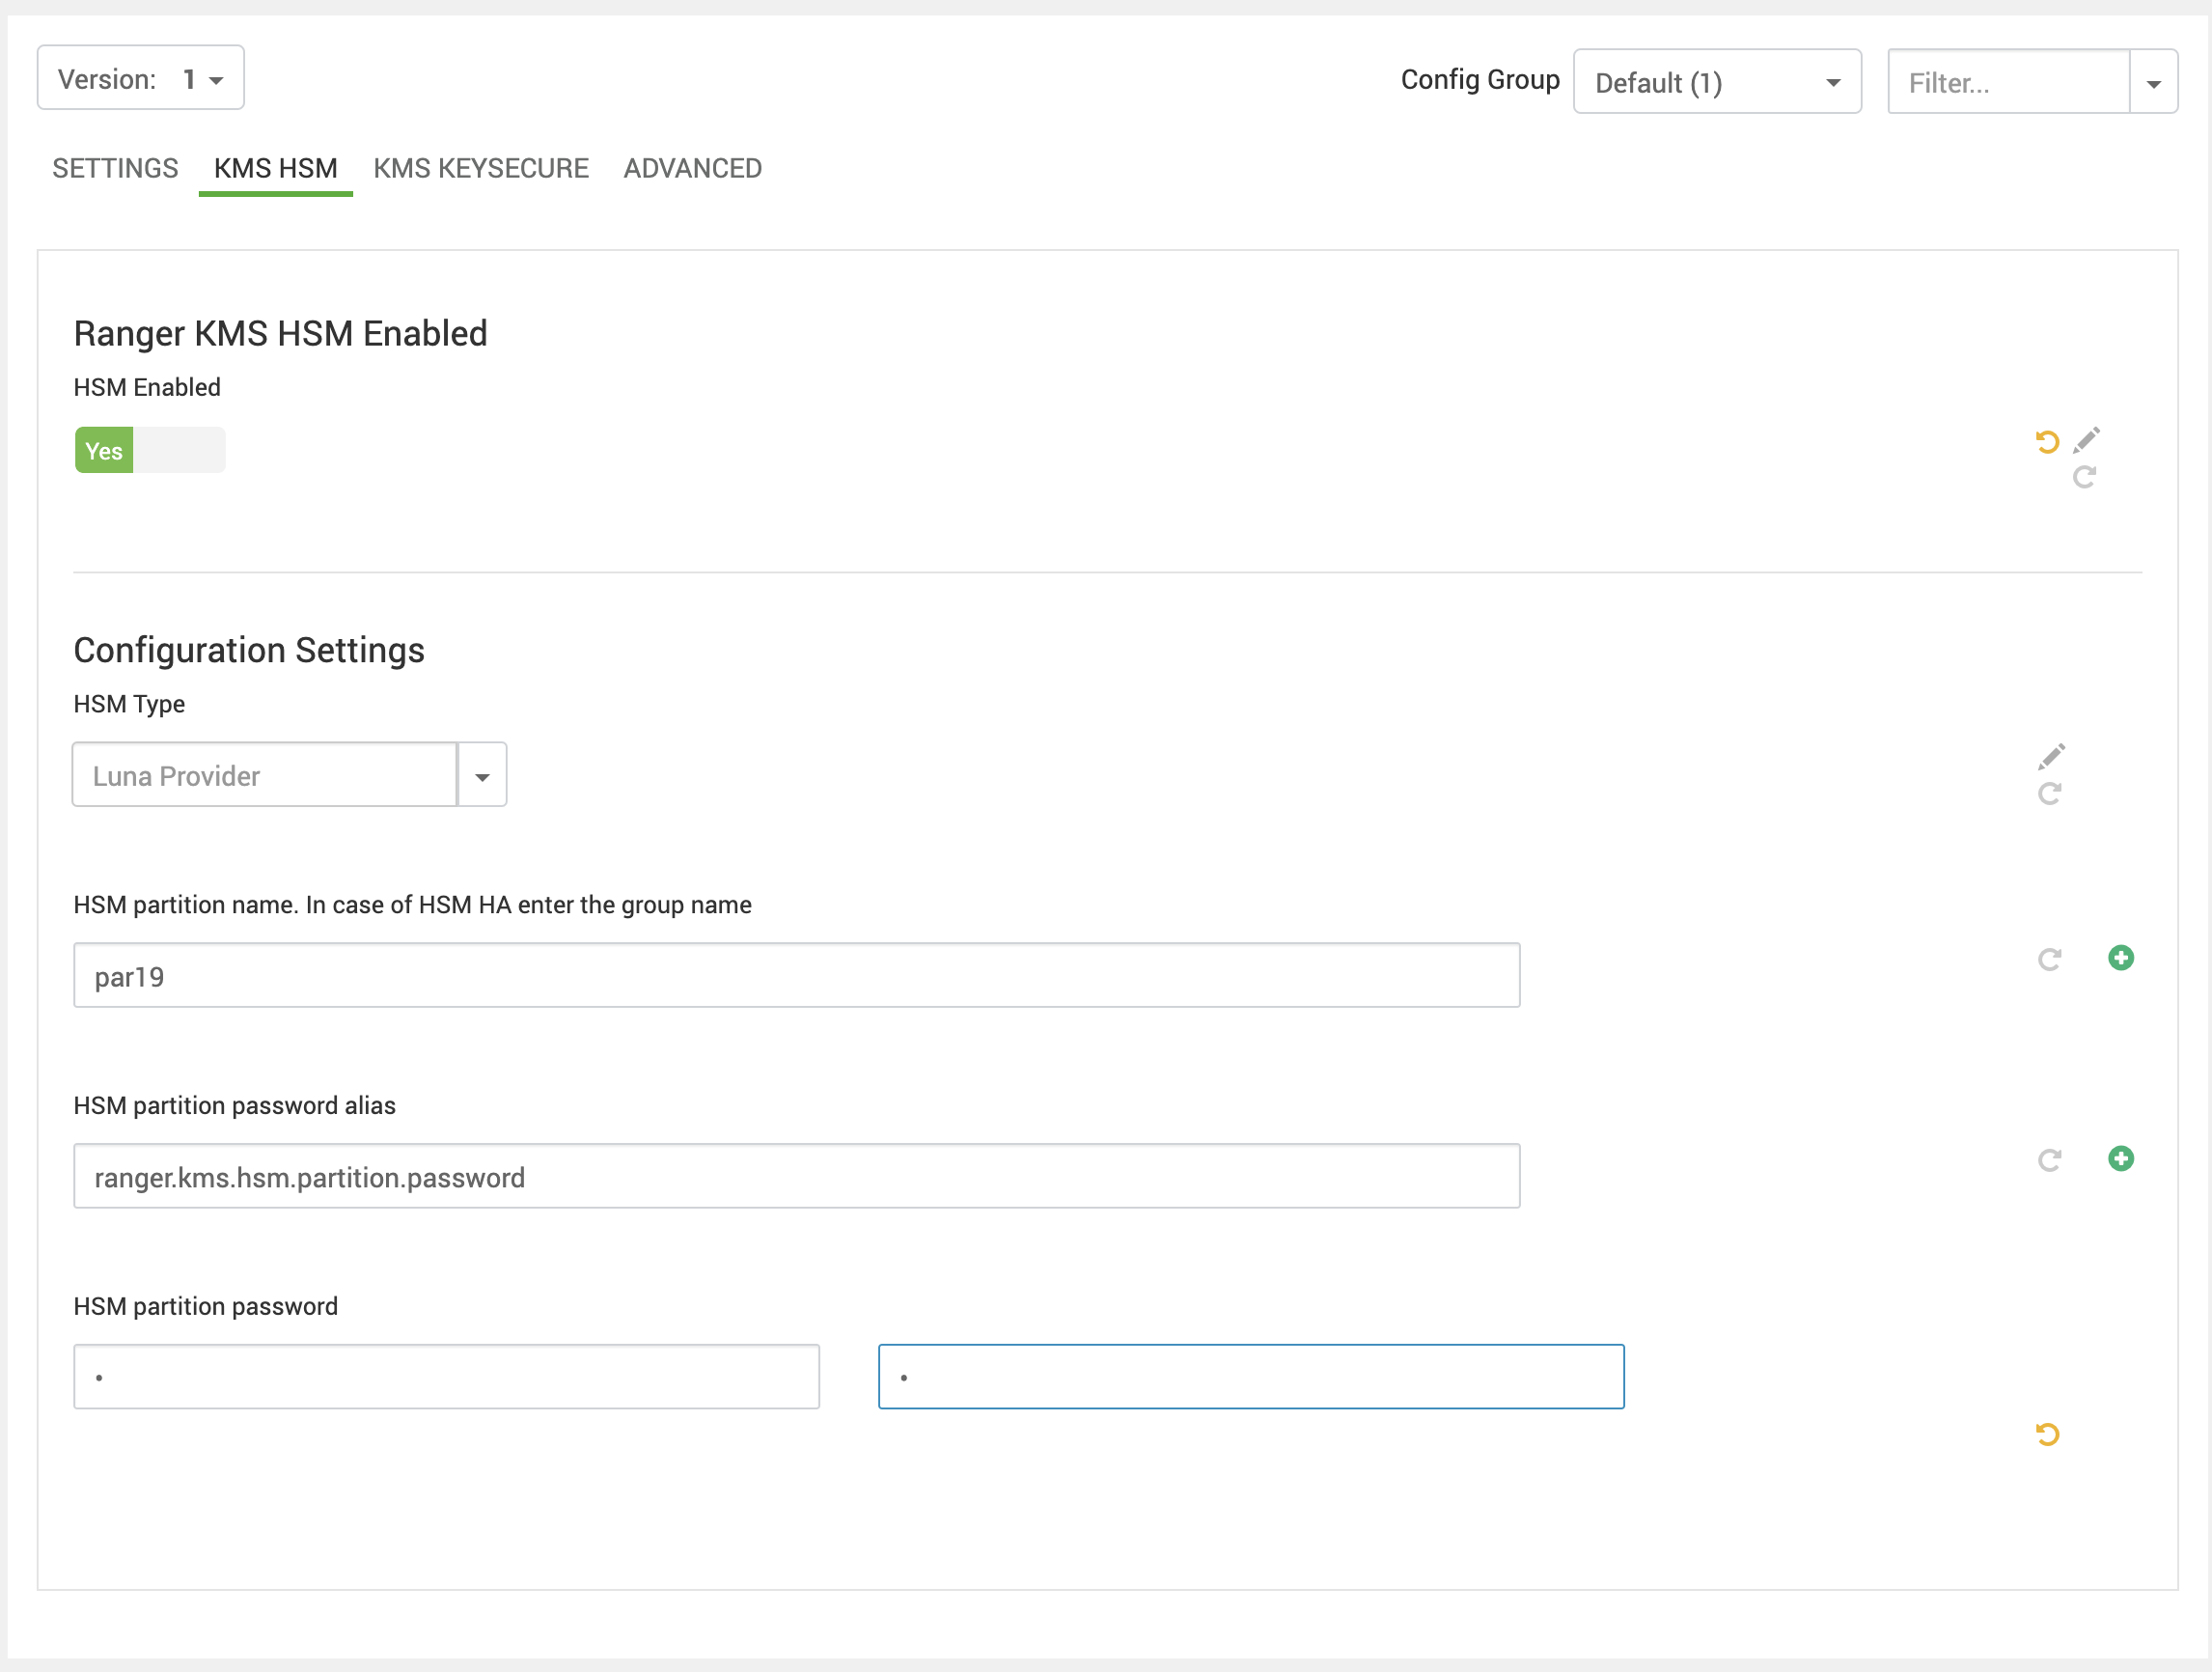This screenshot has width=2212, height=1672.
Task: Click gray refresh icon for password alias
Action: click(2050, 1160)
